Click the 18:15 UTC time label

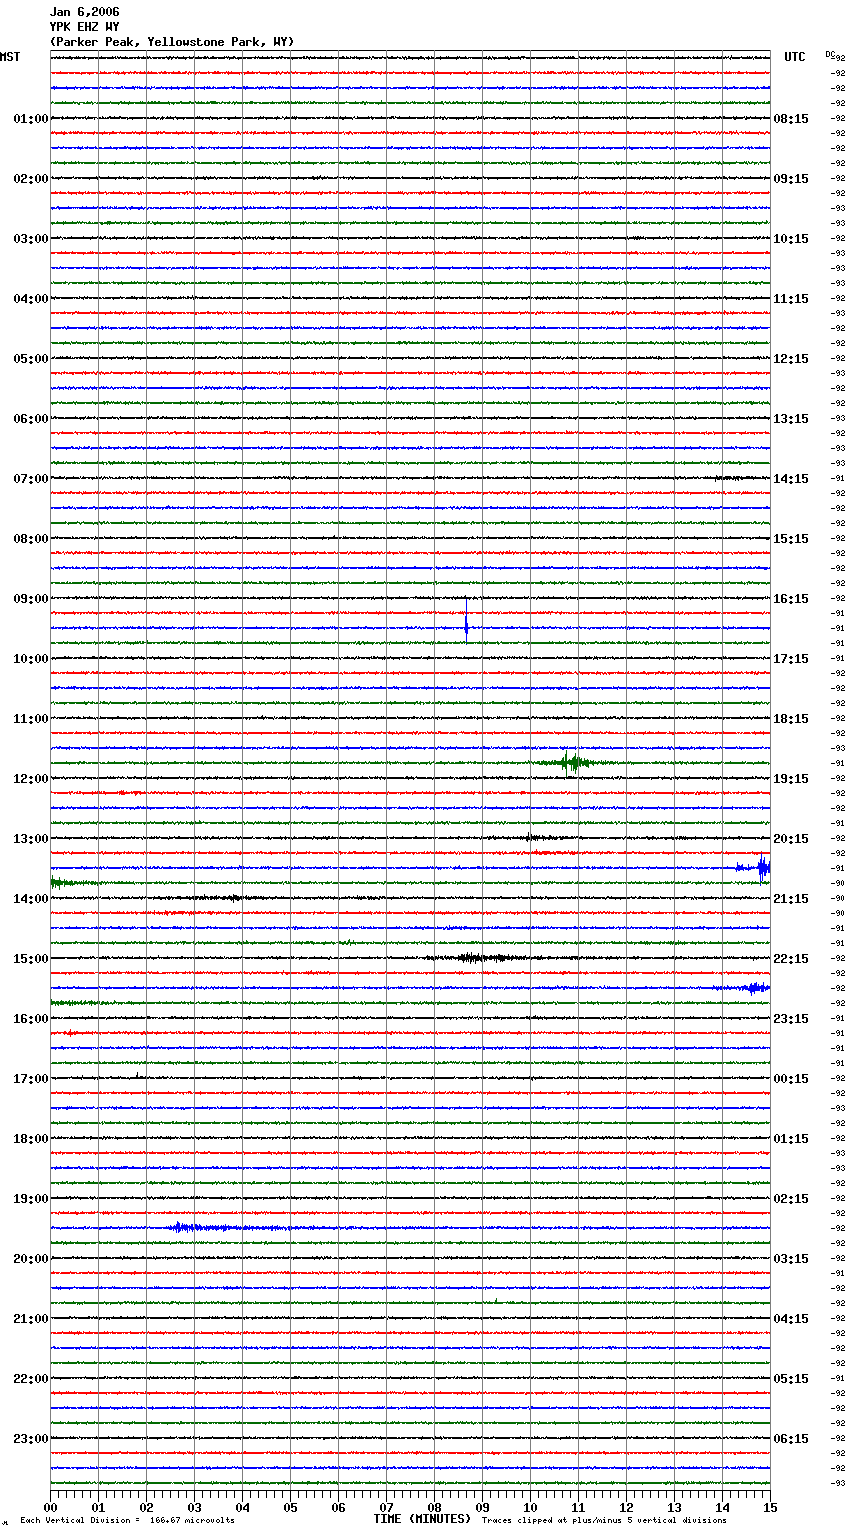791,719
